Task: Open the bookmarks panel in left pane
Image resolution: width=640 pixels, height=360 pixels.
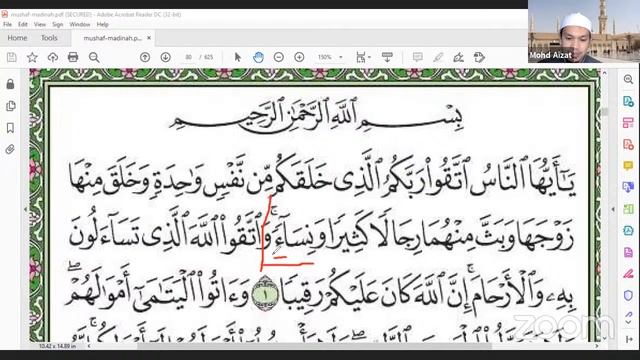Action: 11,128
